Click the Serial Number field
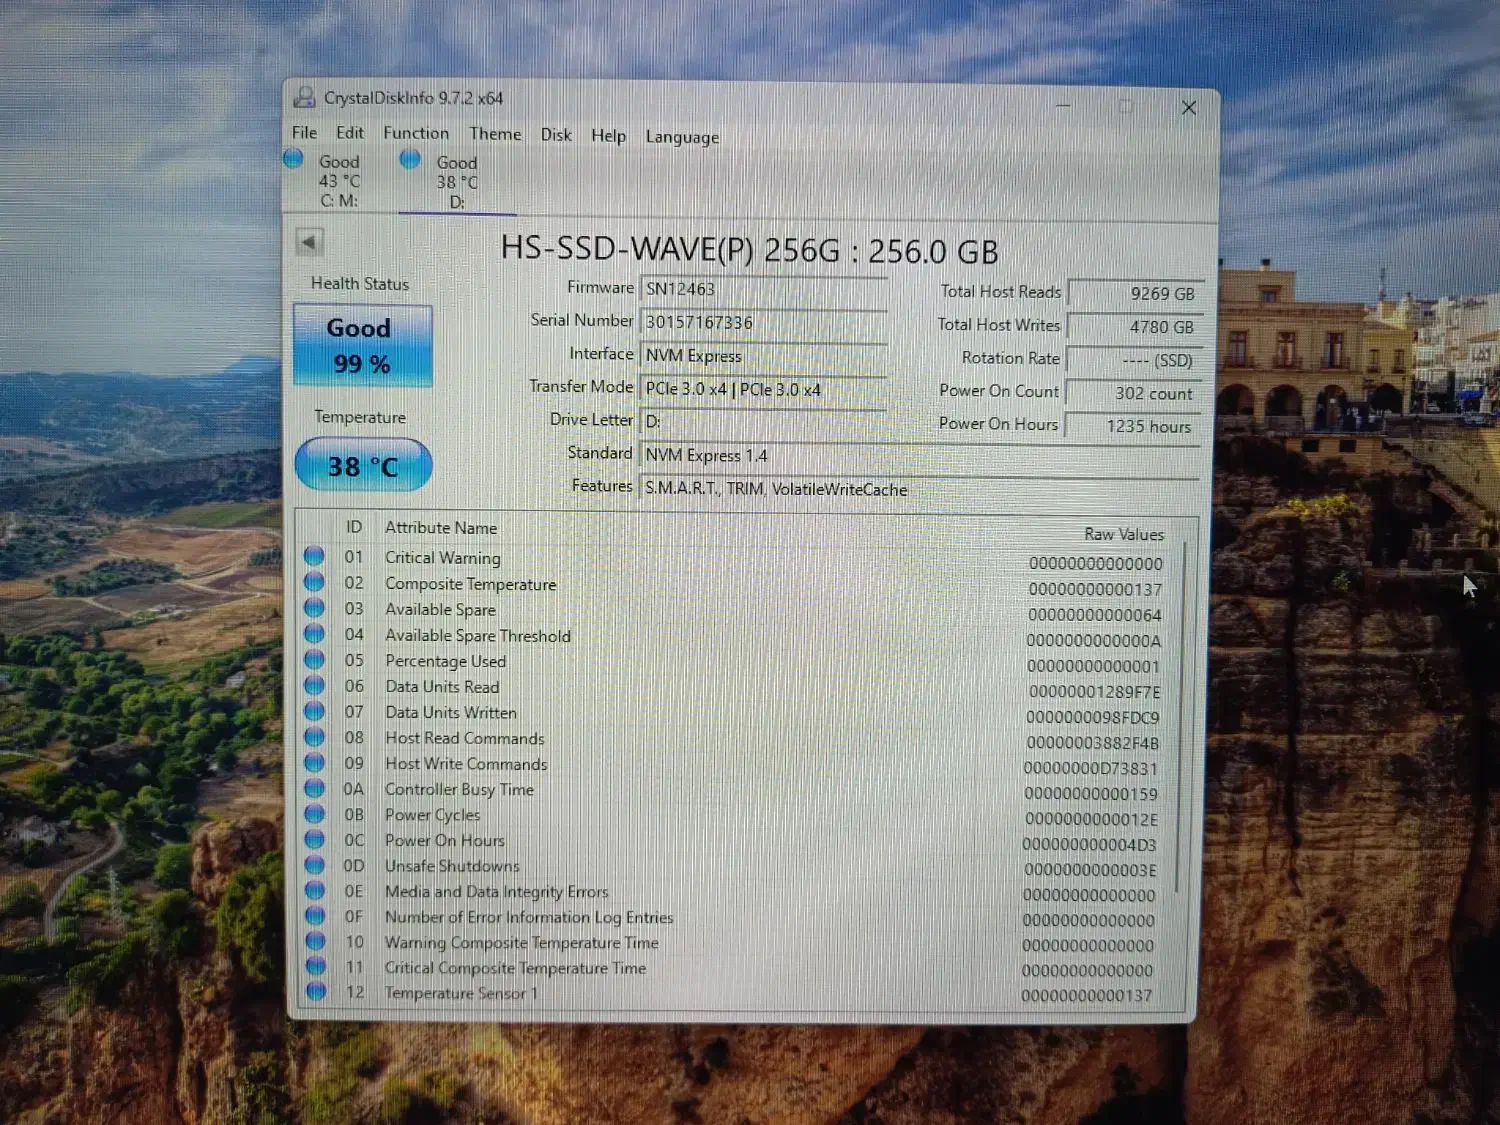 [x=763, y=321]
